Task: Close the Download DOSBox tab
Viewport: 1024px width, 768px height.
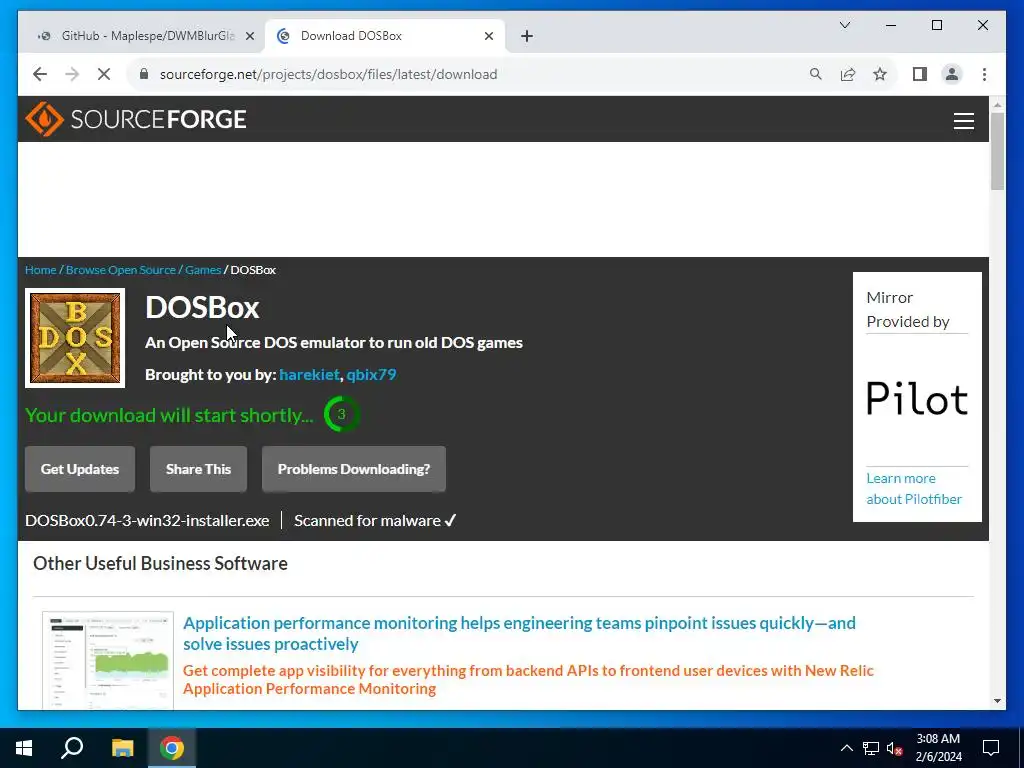Action: 488,36
